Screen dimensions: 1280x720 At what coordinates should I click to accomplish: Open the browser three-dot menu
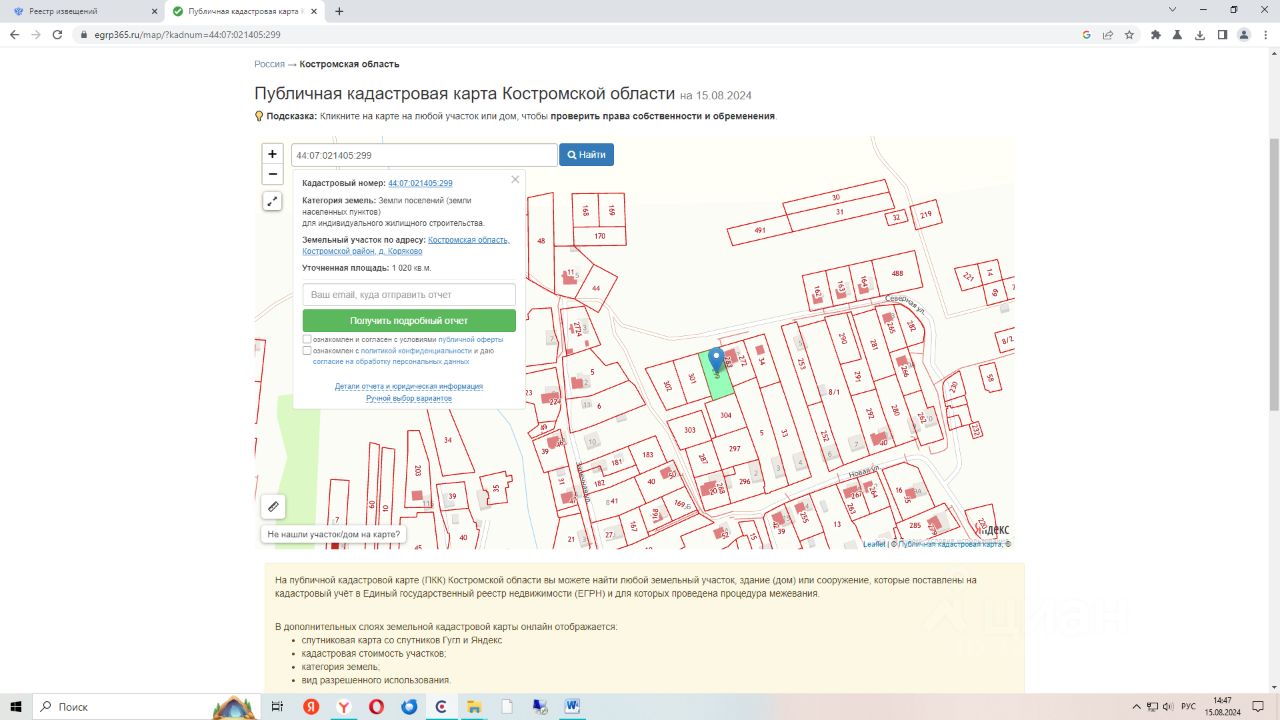1266,34
